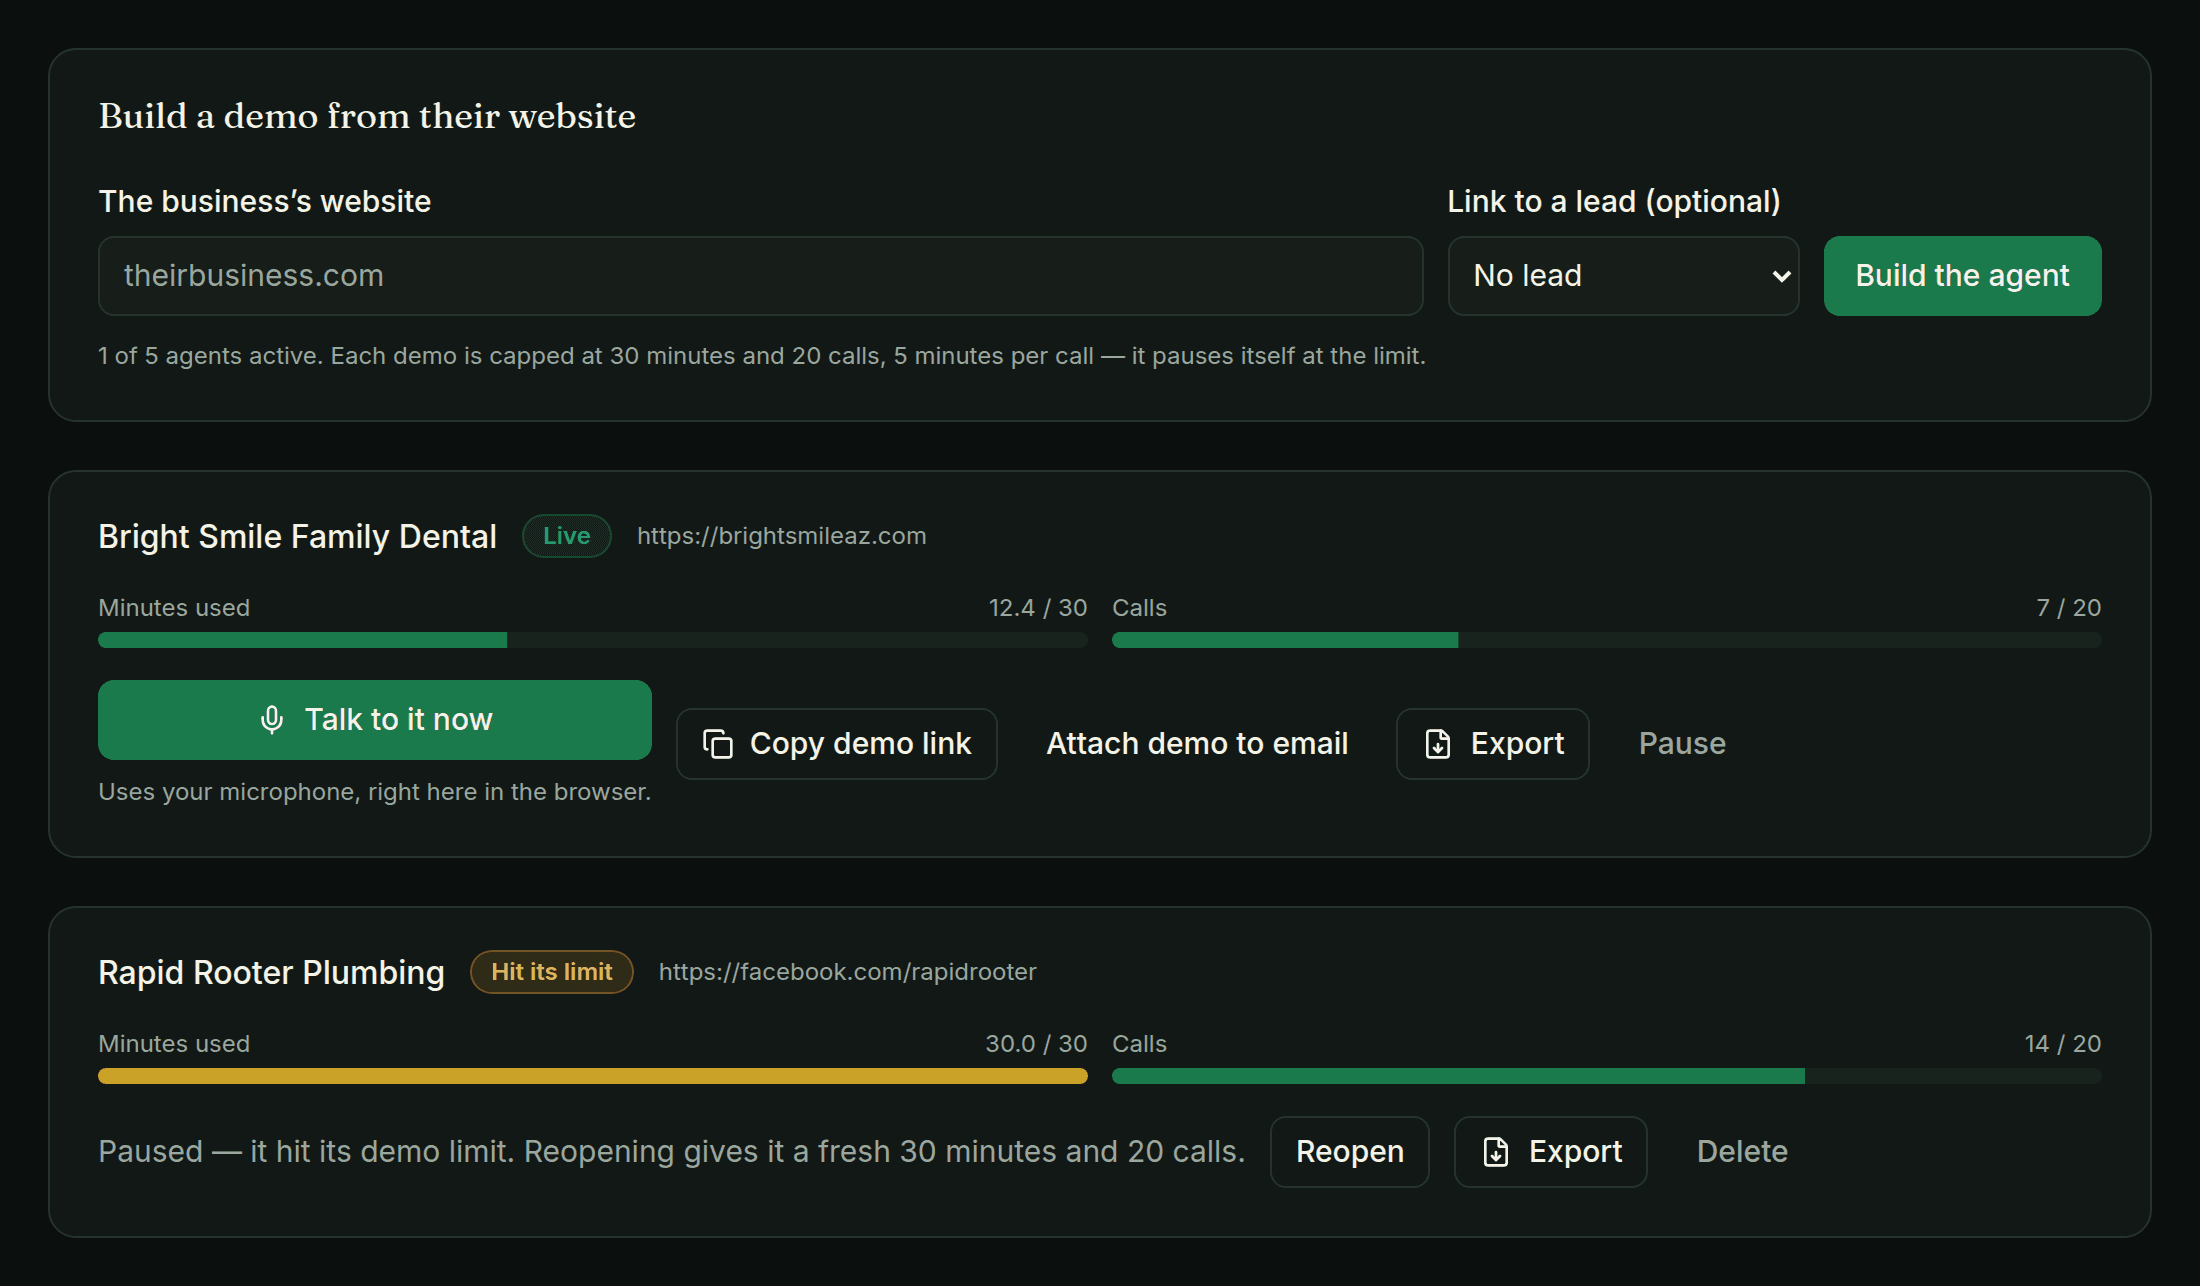Image resolution: width=2200 pixels, height=1286 pixels.
Task: Focus the business's website input field
Action: [x=760, y=276]
